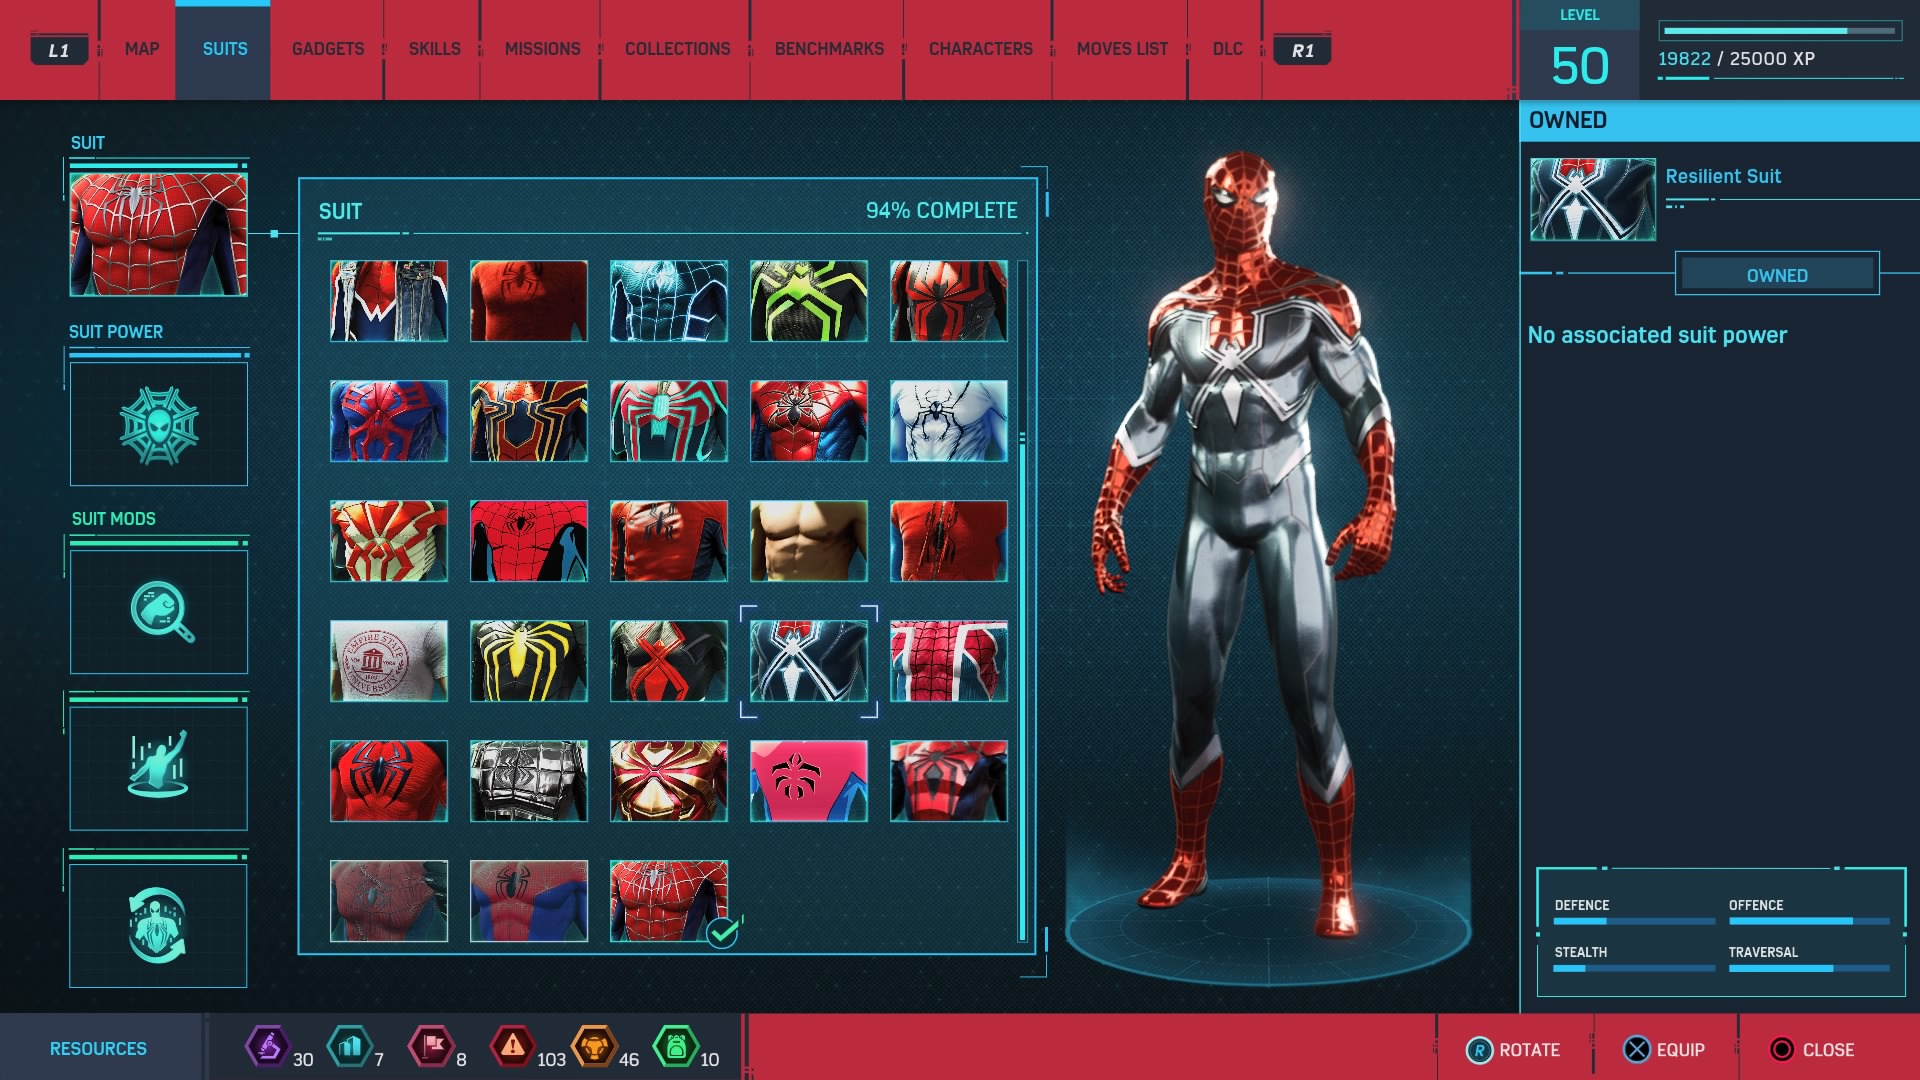Click the purple research token resource icon

[268, 1047]
